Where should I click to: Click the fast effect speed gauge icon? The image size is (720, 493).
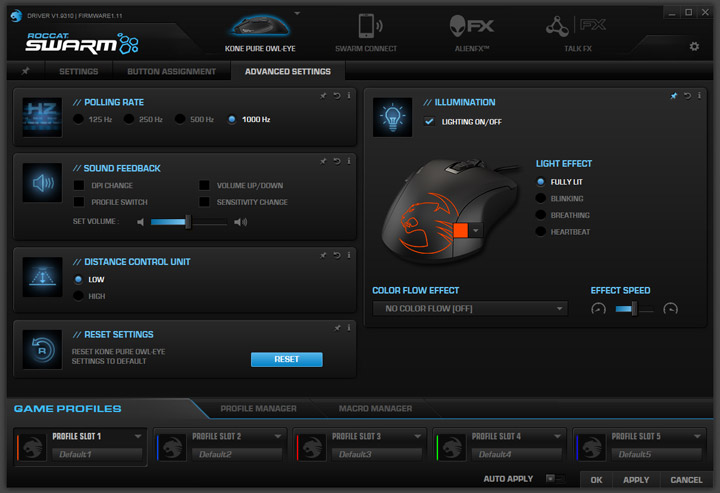coord(670,309)
